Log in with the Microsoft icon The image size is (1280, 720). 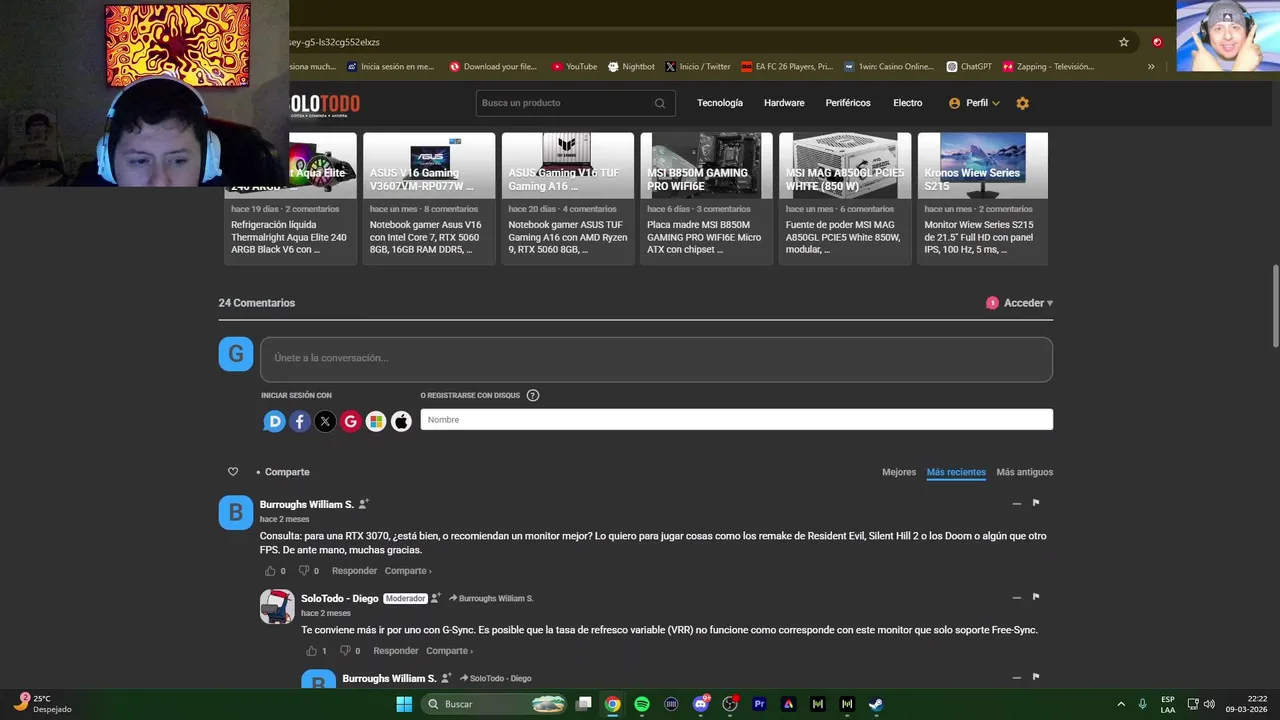point(376,422)
